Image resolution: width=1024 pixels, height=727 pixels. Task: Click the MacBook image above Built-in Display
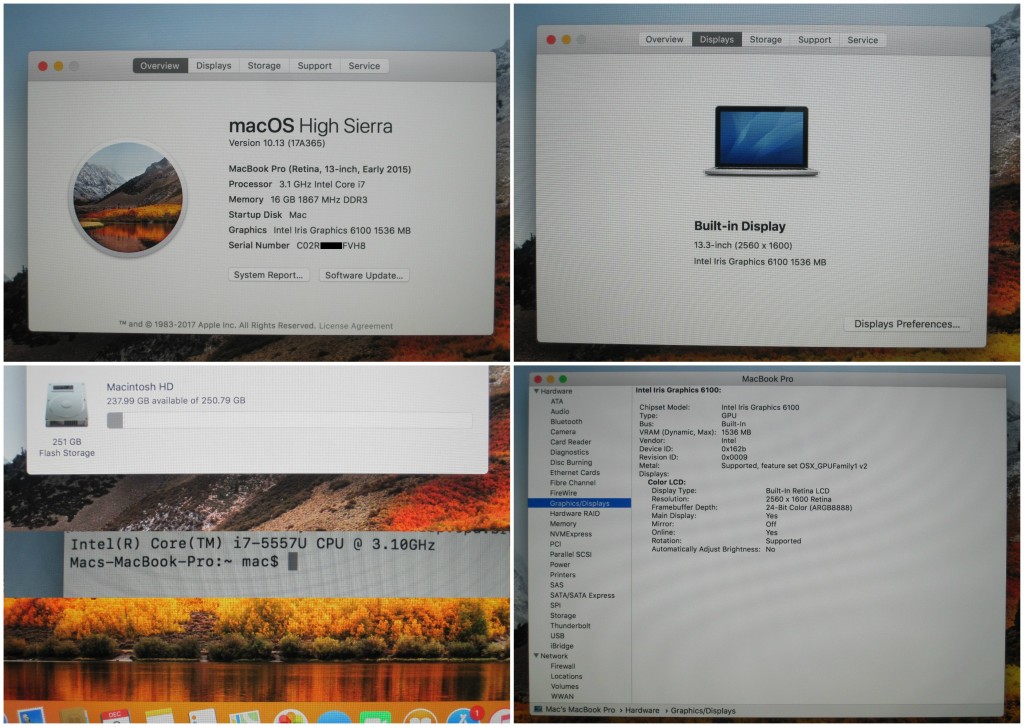click(761, 141)
